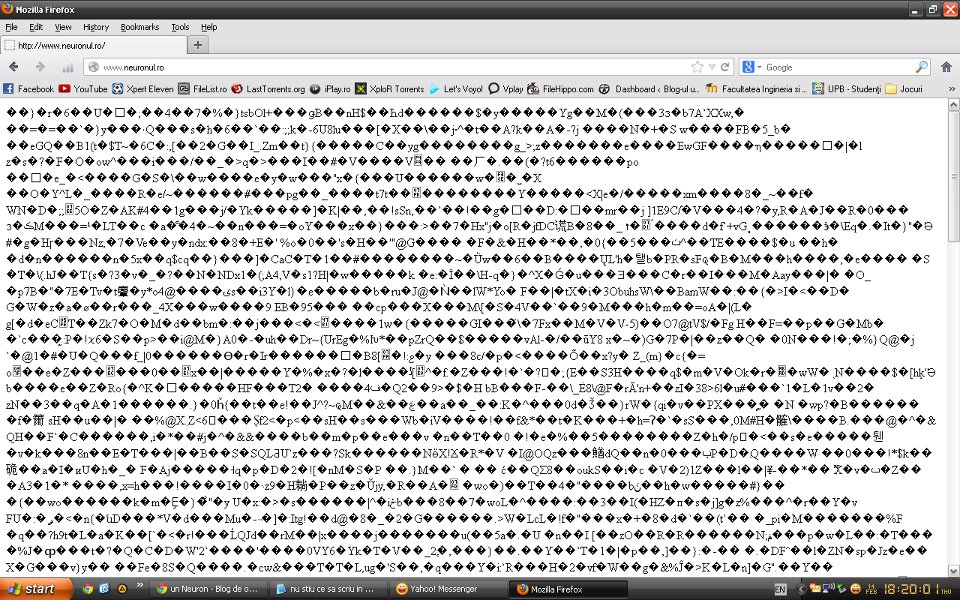The image size is (960, 600).
Task: Choose a search engine from the Google dropdown
Action: [x=751, y=67]
